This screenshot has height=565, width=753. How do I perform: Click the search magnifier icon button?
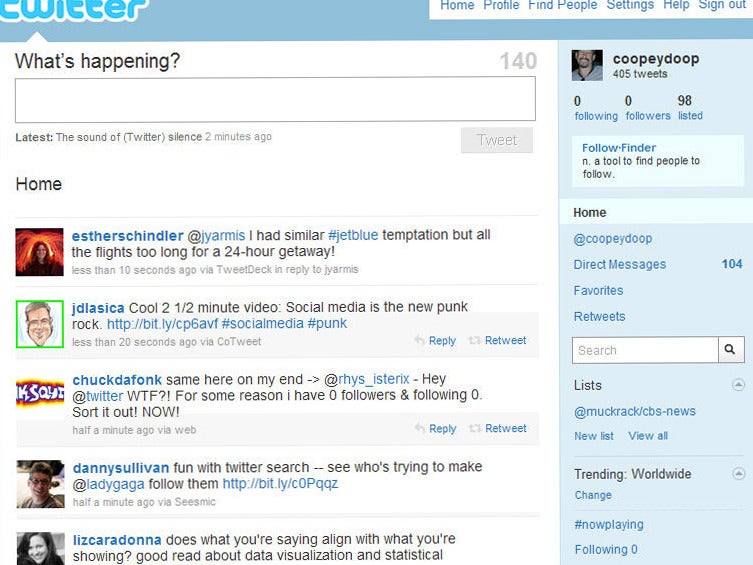[731, 350]
